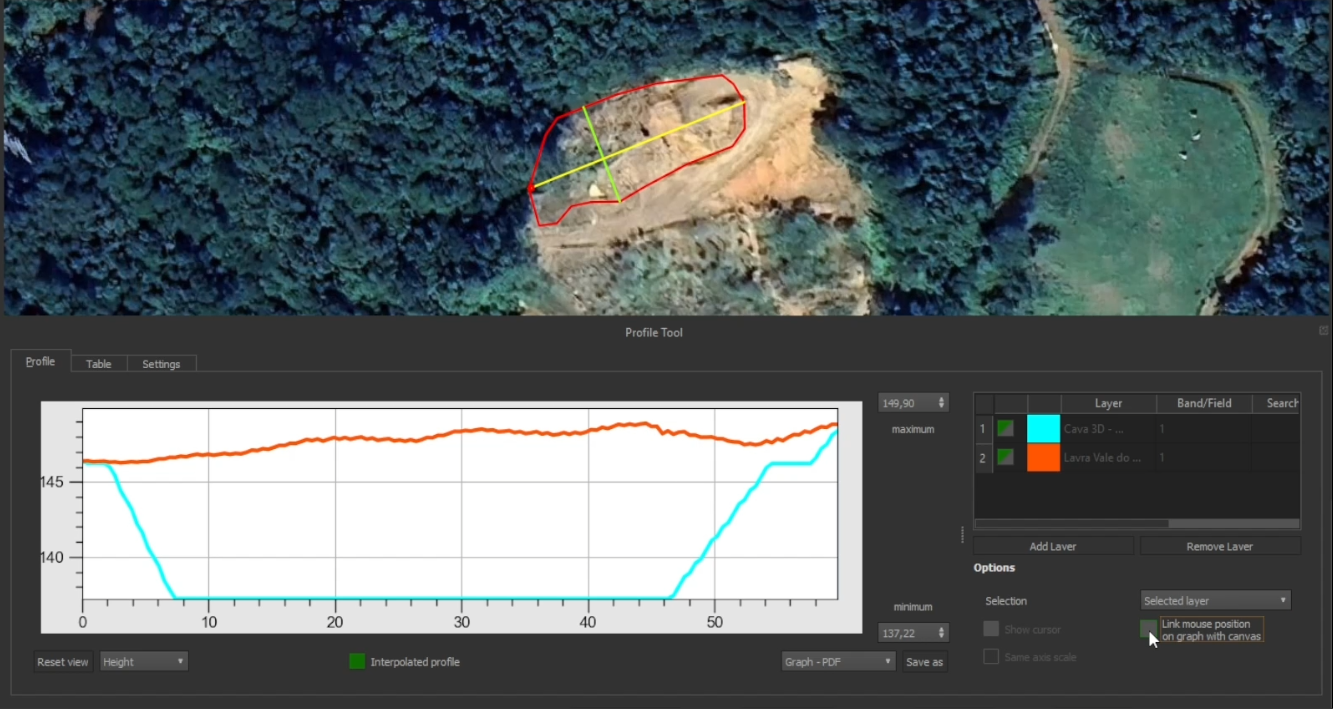Click the Add Layer button
Viewport: 1333px width, 709px height.
[1053, 546]
